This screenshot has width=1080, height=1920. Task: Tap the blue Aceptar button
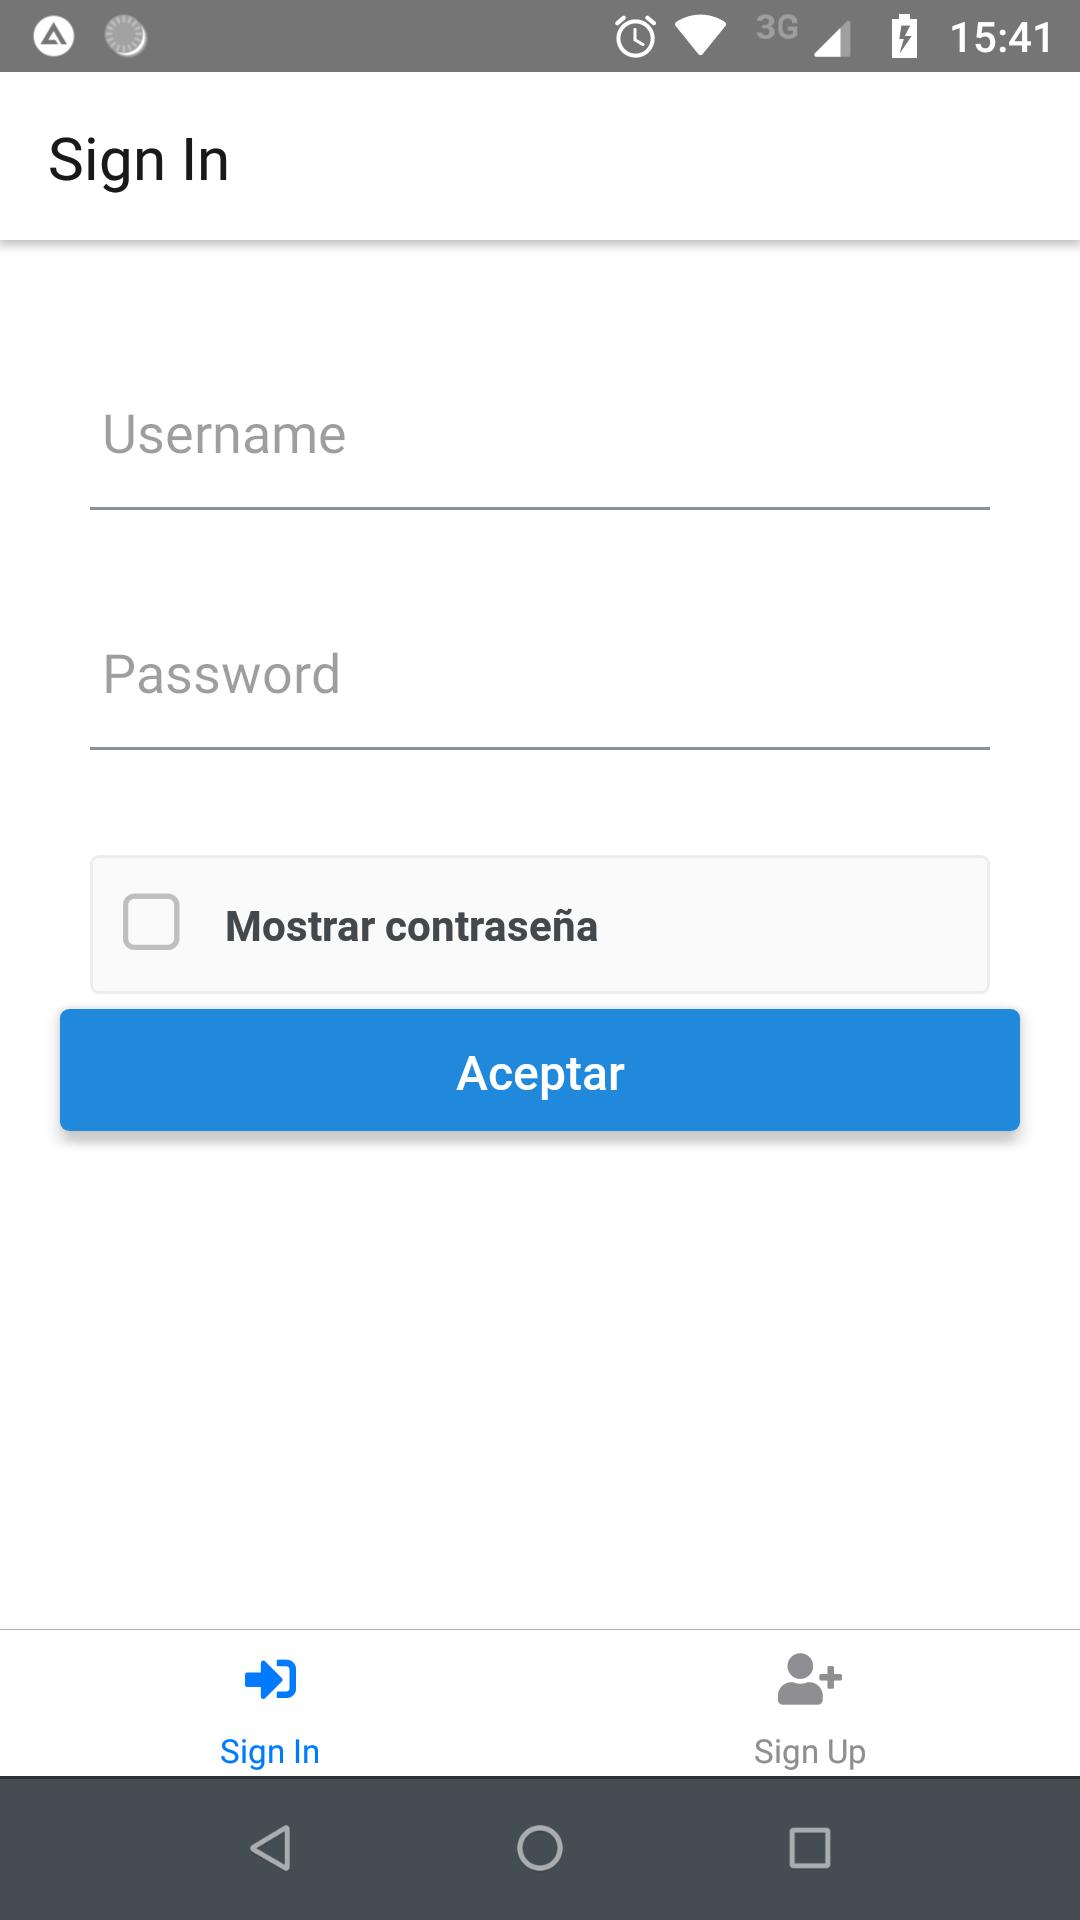(540, 1070)
